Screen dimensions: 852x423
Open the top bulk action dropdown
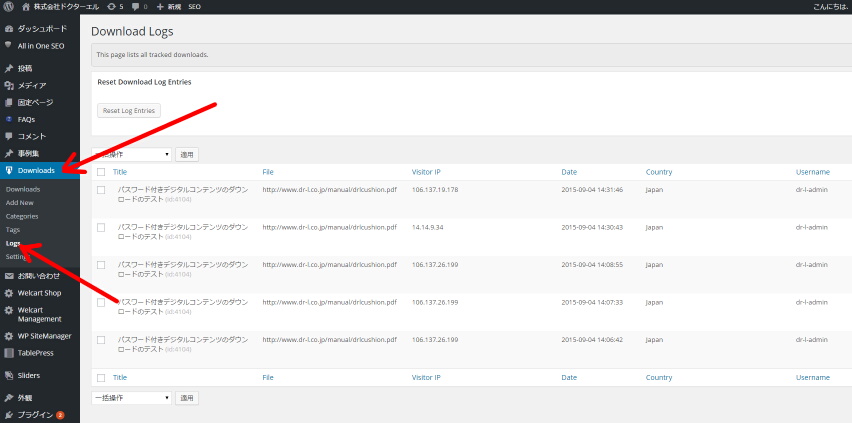coord(131,154)
